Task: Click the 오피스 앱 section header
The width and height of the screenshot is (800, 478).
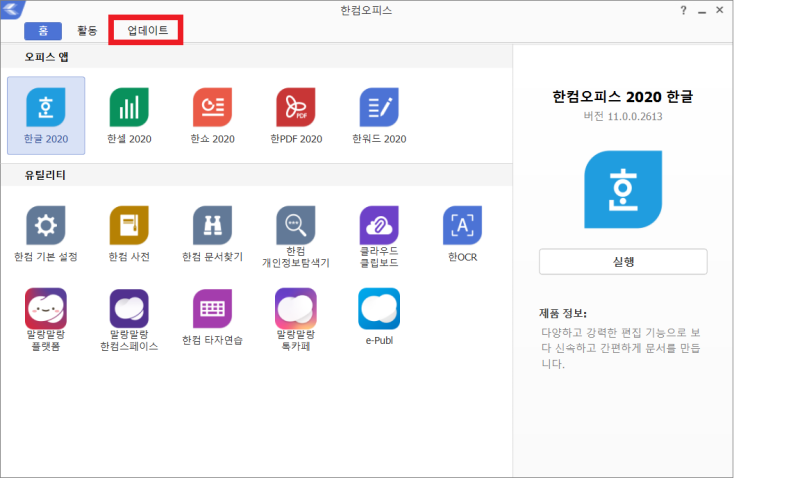Action: point(46,57)
